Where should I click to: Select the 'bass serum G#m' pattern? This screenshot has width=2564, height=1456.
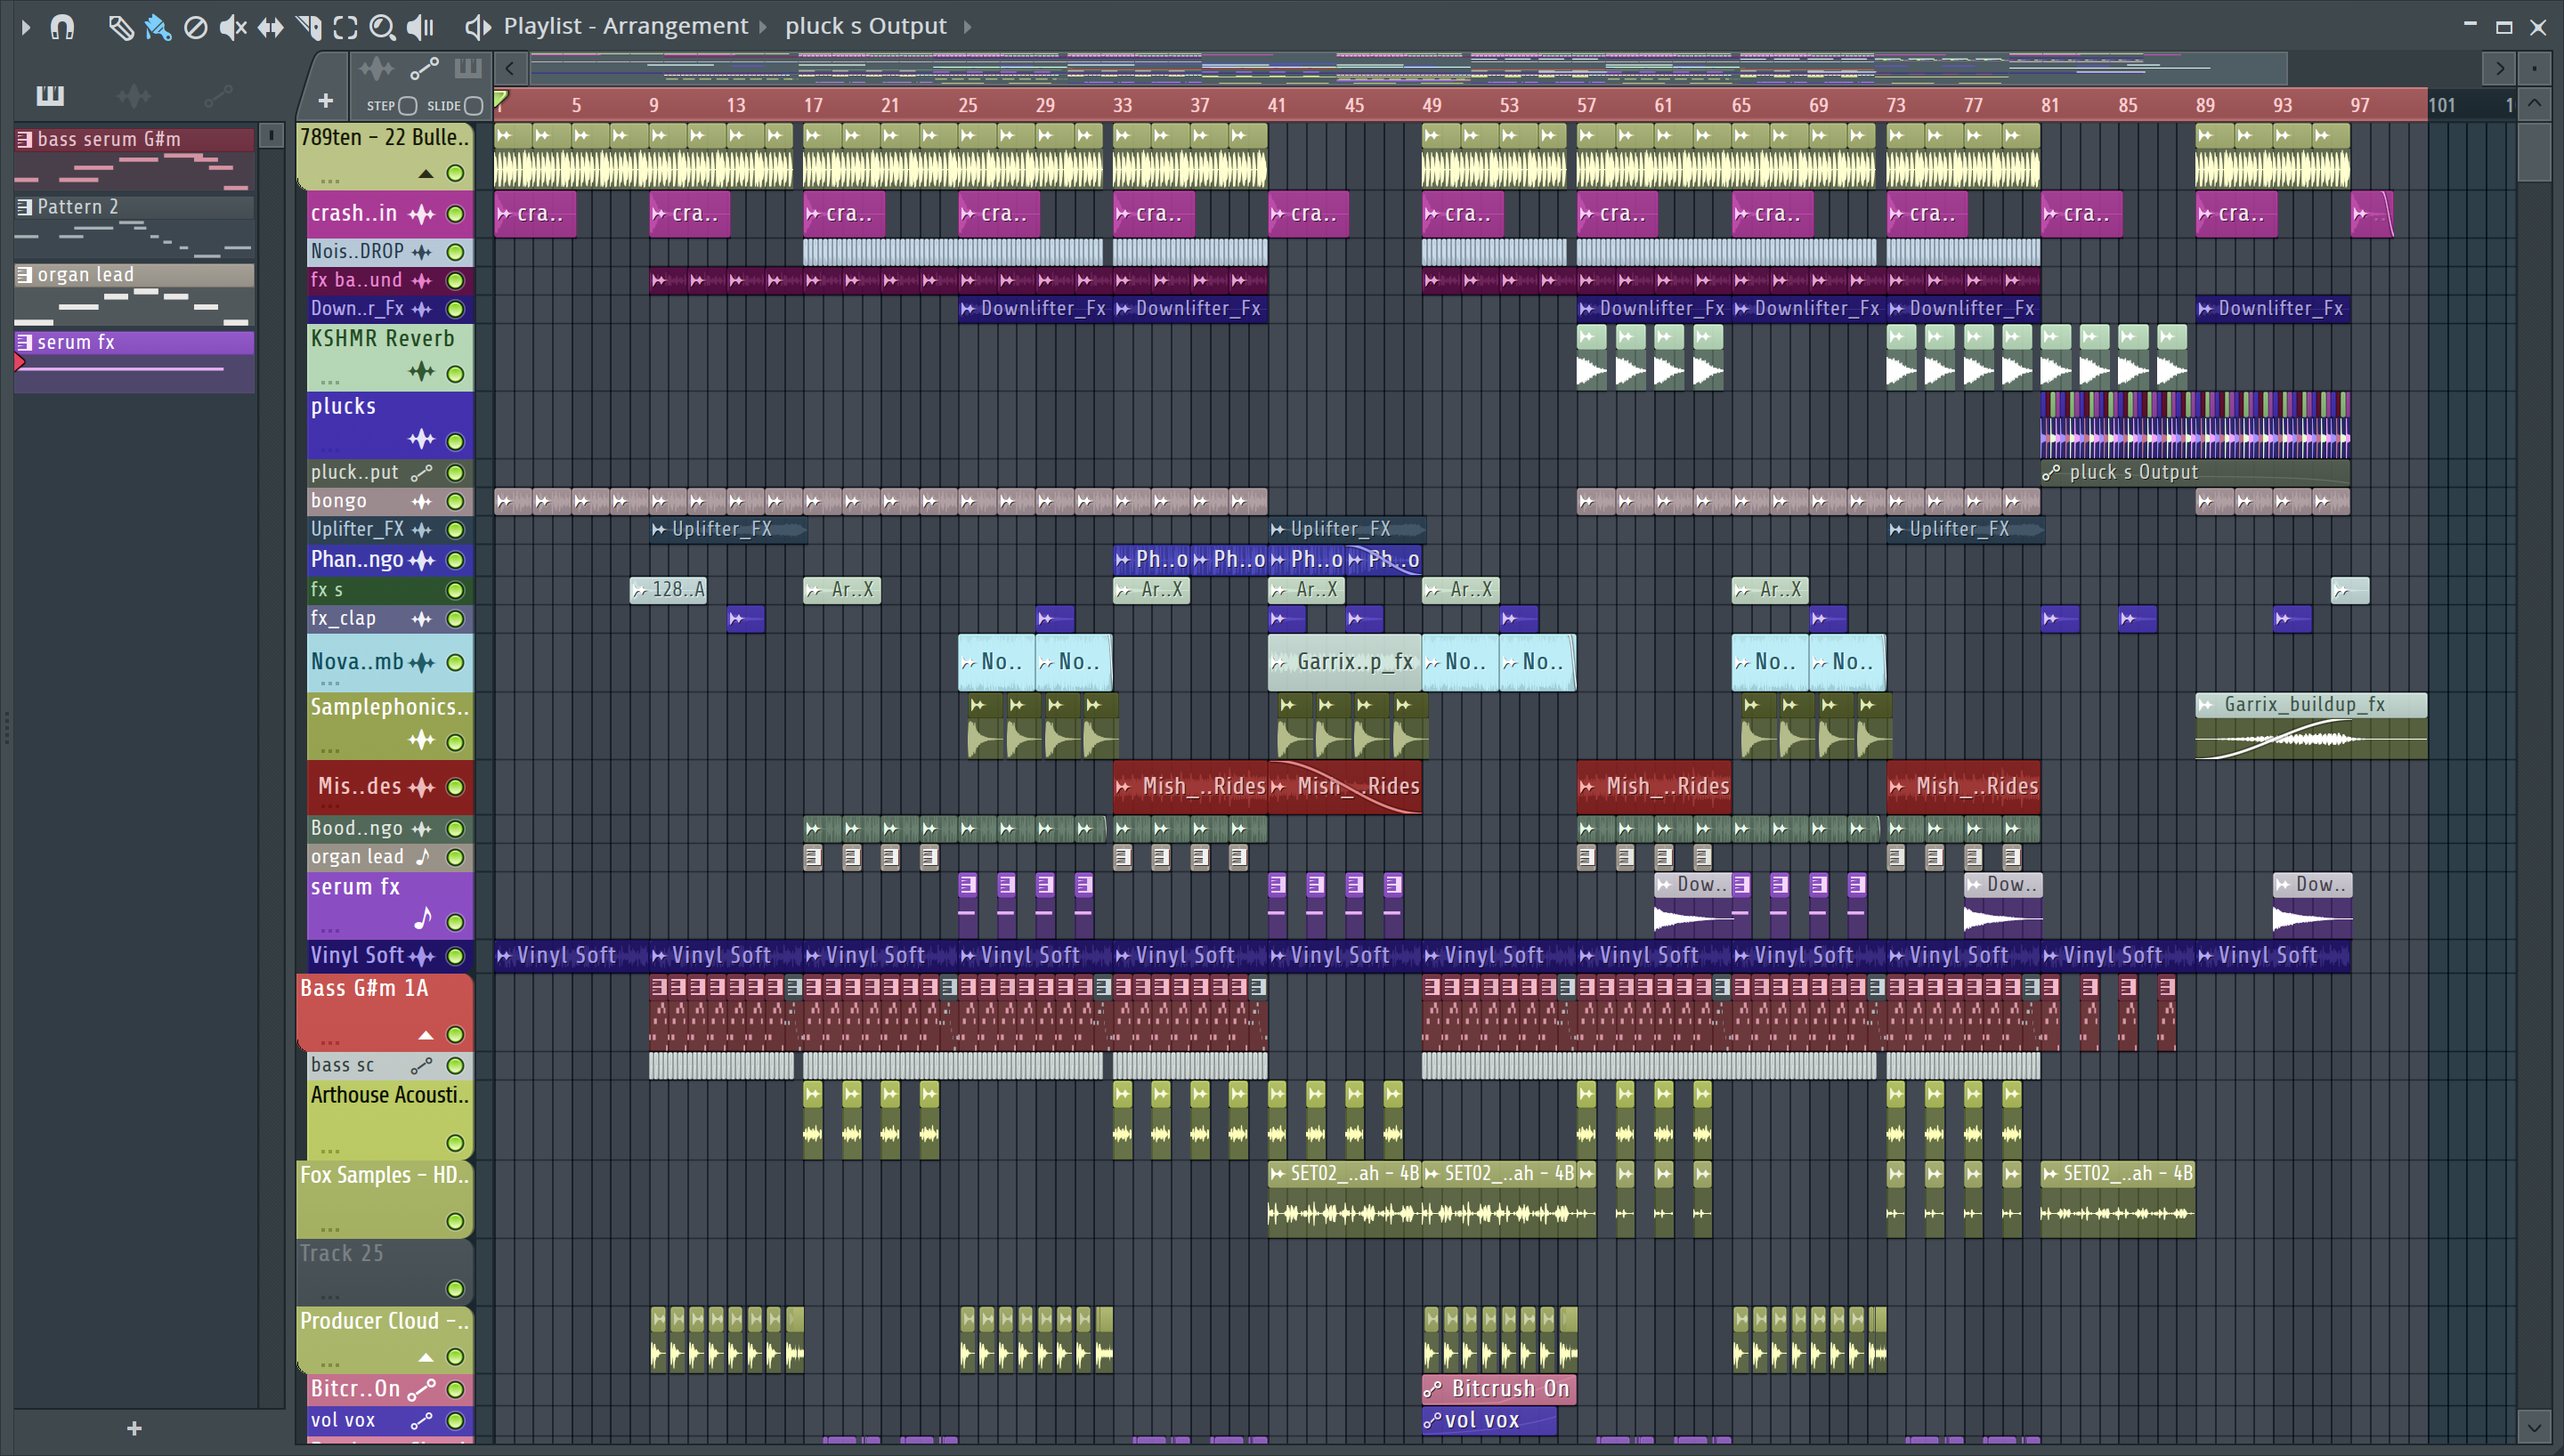point(134,159)
